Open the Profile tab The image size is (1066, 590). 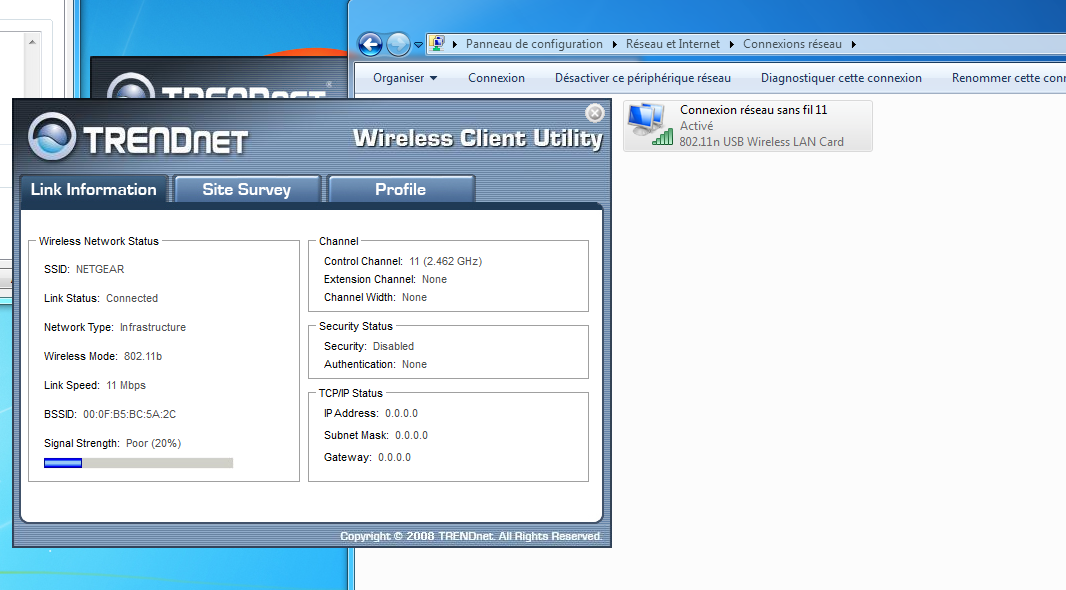pyautogui.click(x=401, y=190)
